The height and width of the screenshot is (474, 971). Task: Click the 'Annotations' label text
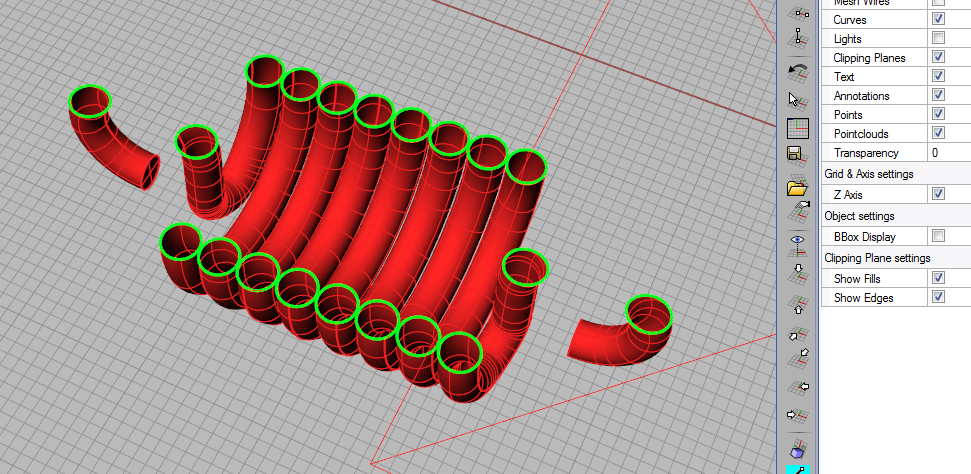(x=861, y=96)
